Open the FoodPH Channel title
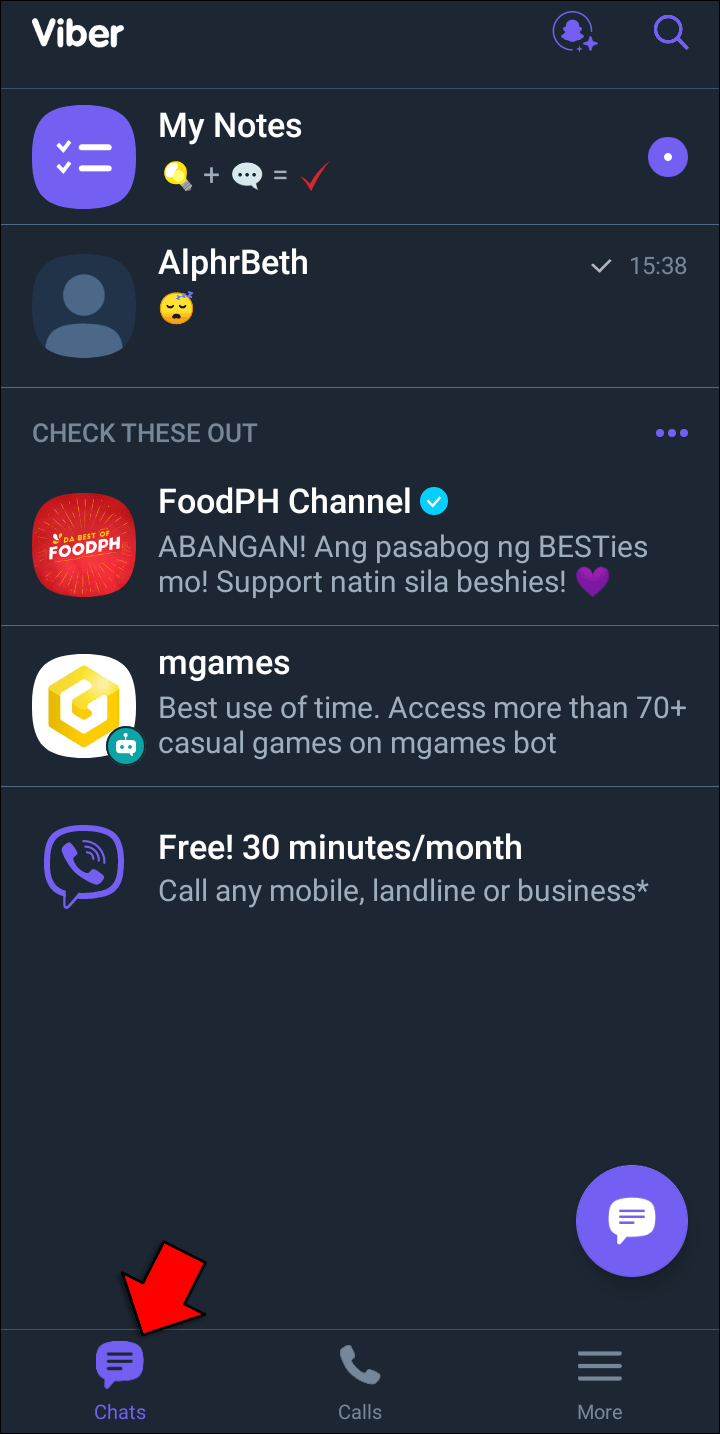This screenshot has width=720, height=1434. pyautogui.click(x=285, y=502)
